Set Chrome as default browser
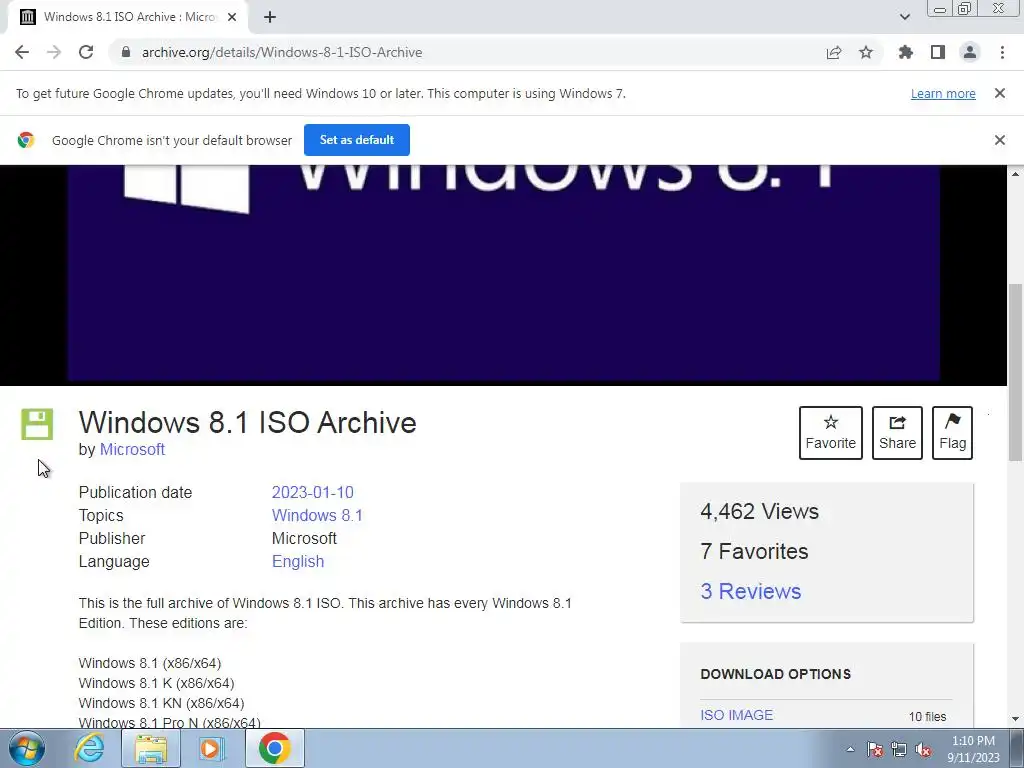 click(x=357, y=140)
